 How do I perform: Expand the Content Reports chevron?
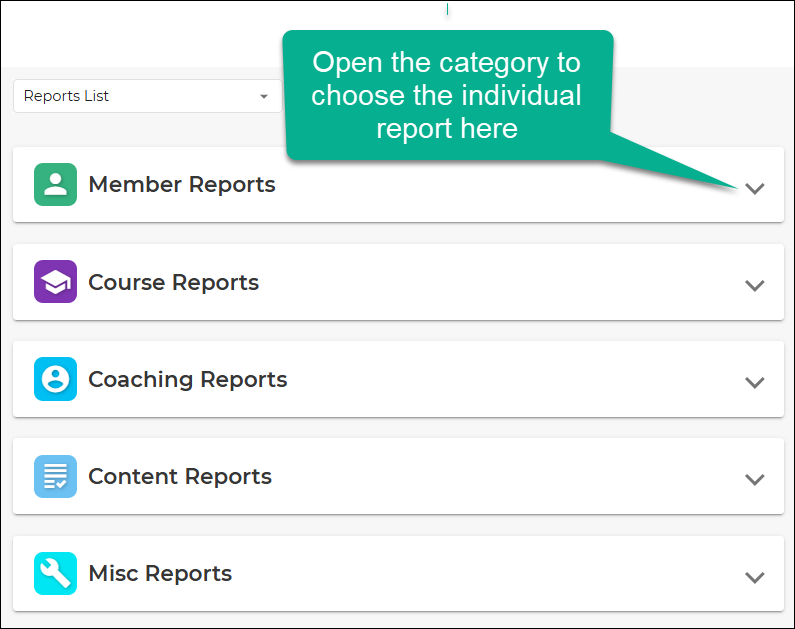pyautogui.click(x=754, y=479)
